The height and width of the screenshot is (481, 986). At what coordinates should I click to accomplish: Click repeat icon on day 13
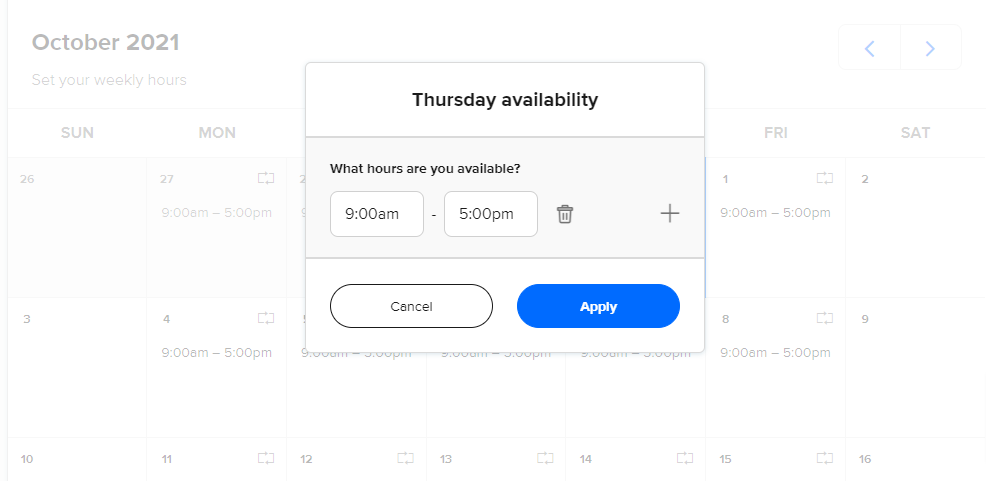pos(545,458)
